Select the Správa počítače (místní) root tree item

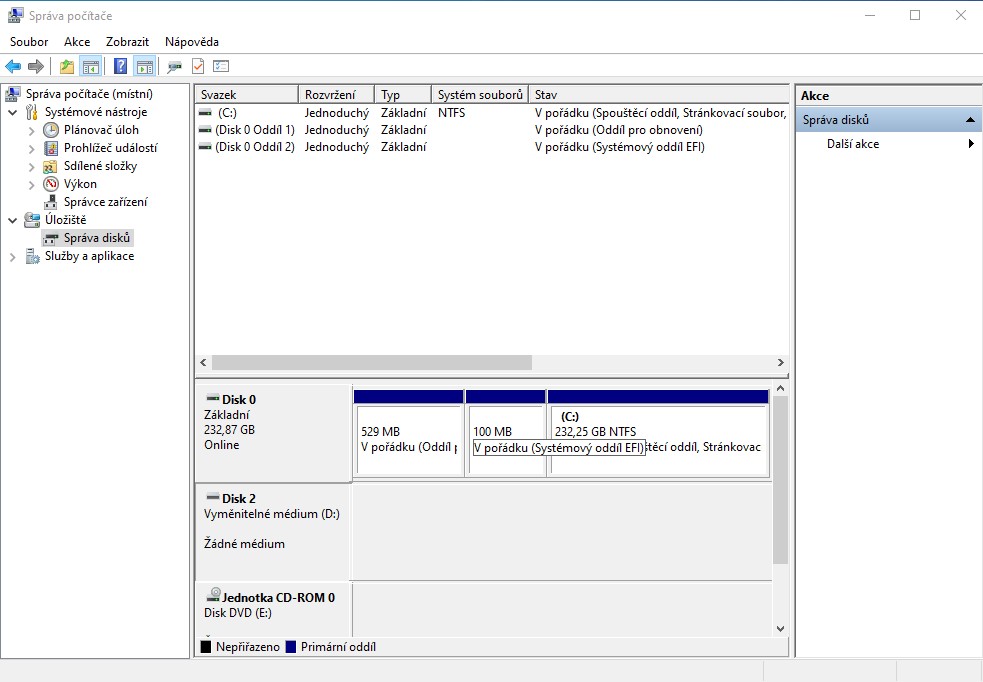pos(89,94)
